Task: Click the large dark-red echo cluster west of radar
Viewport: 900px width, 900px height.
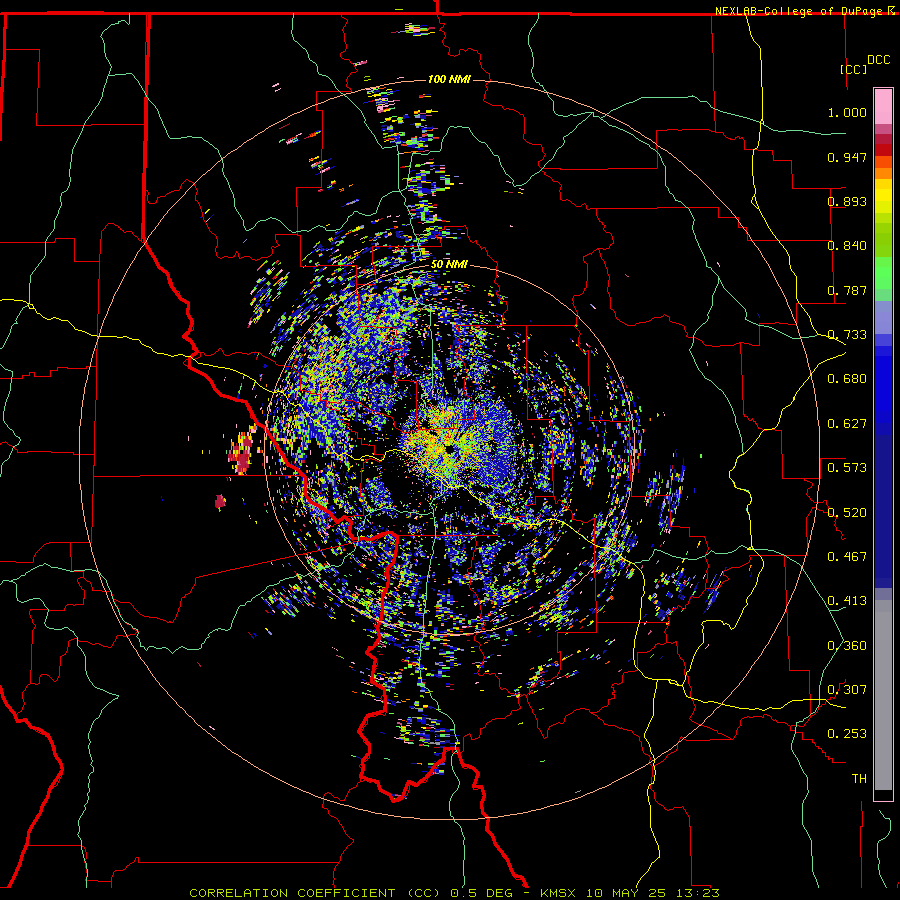Action: (243, 452)
